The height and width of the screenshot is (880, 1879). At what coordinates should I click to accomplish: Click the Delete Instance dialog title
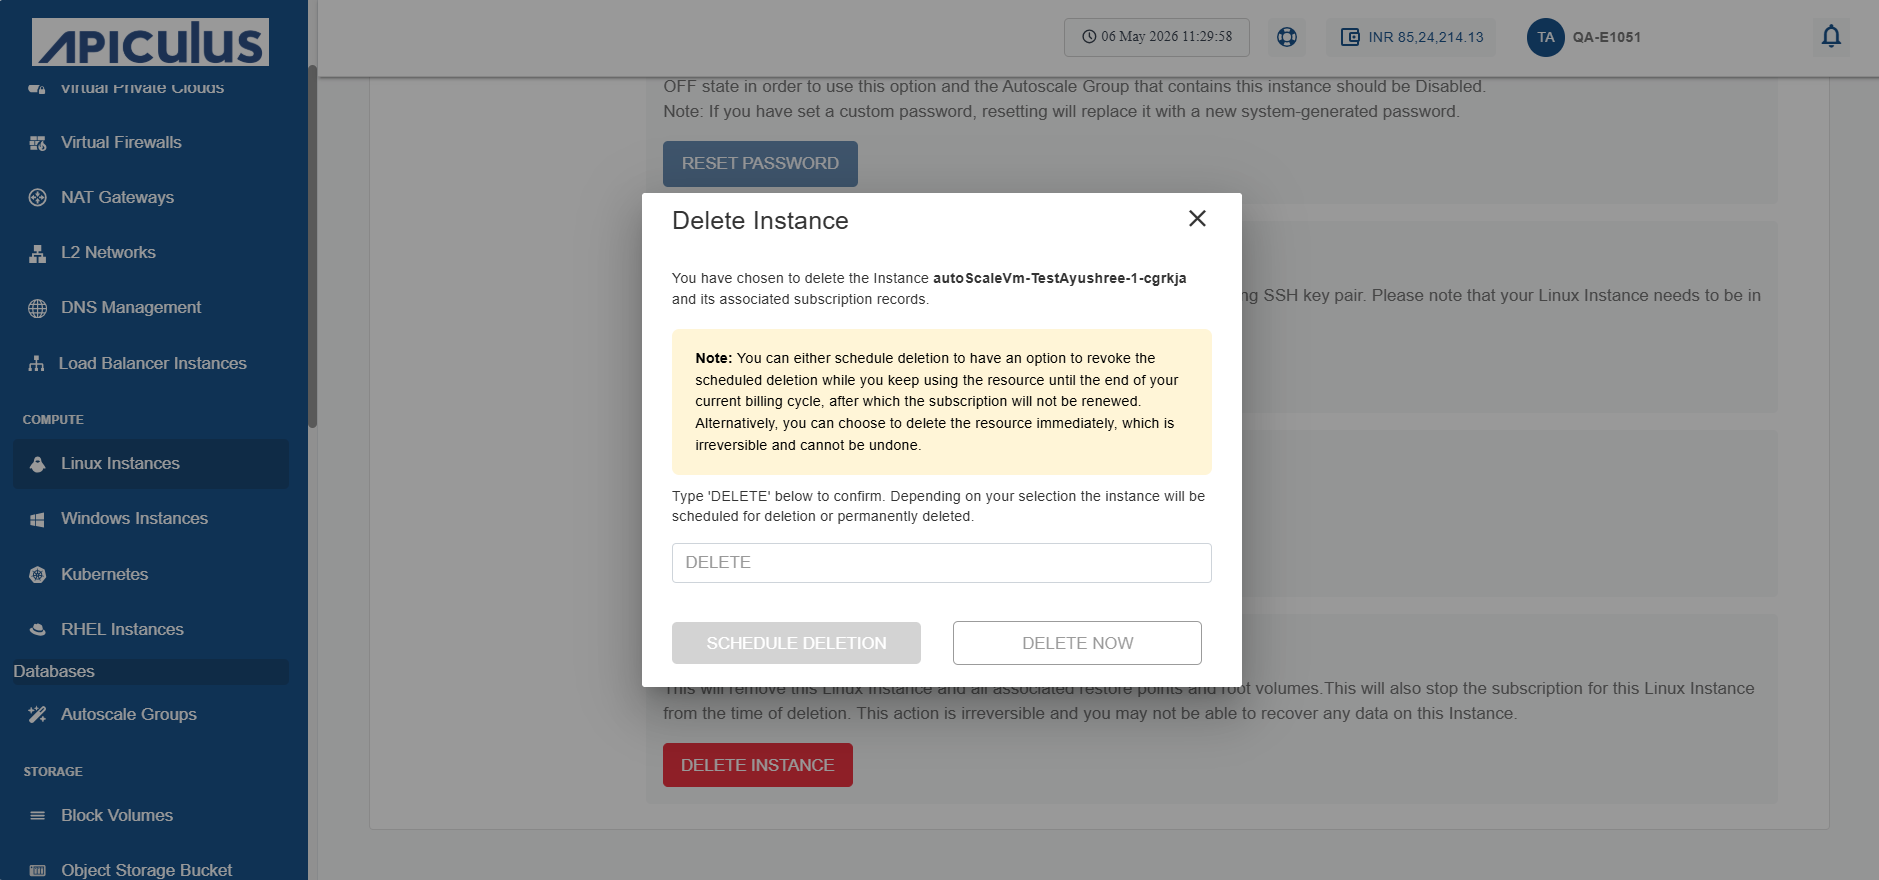click(760, 221)
